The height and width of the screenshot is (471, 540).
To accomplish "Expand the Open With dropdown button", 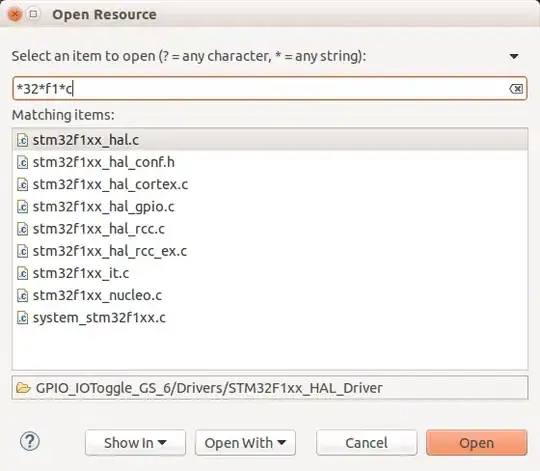I will pos(245,443).
